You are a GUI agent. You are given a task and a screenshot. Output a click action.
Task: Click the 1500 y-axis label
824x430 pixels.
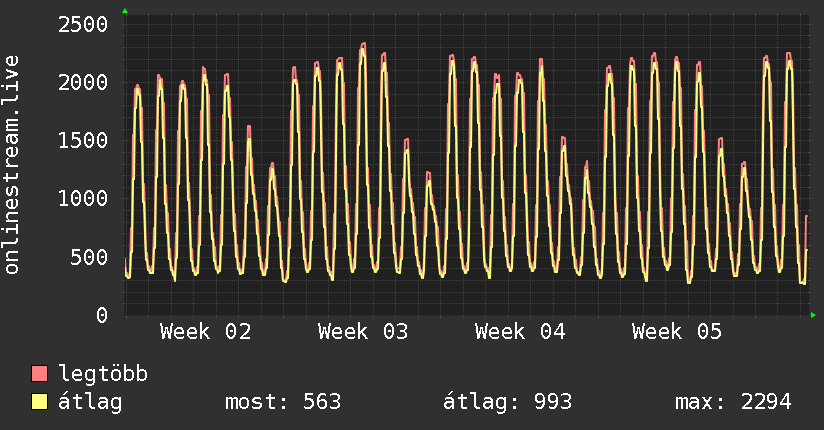pyautogui.click(x=82, y=141)
